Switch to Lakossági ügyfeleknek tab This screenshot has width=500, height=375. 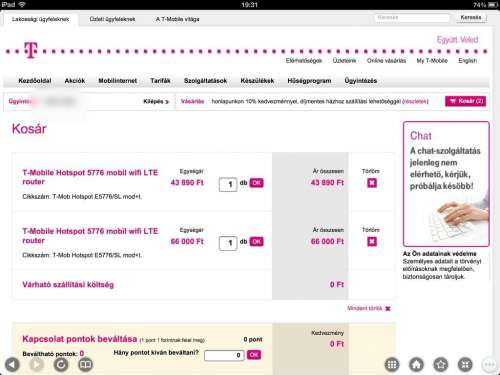[40, 19]
